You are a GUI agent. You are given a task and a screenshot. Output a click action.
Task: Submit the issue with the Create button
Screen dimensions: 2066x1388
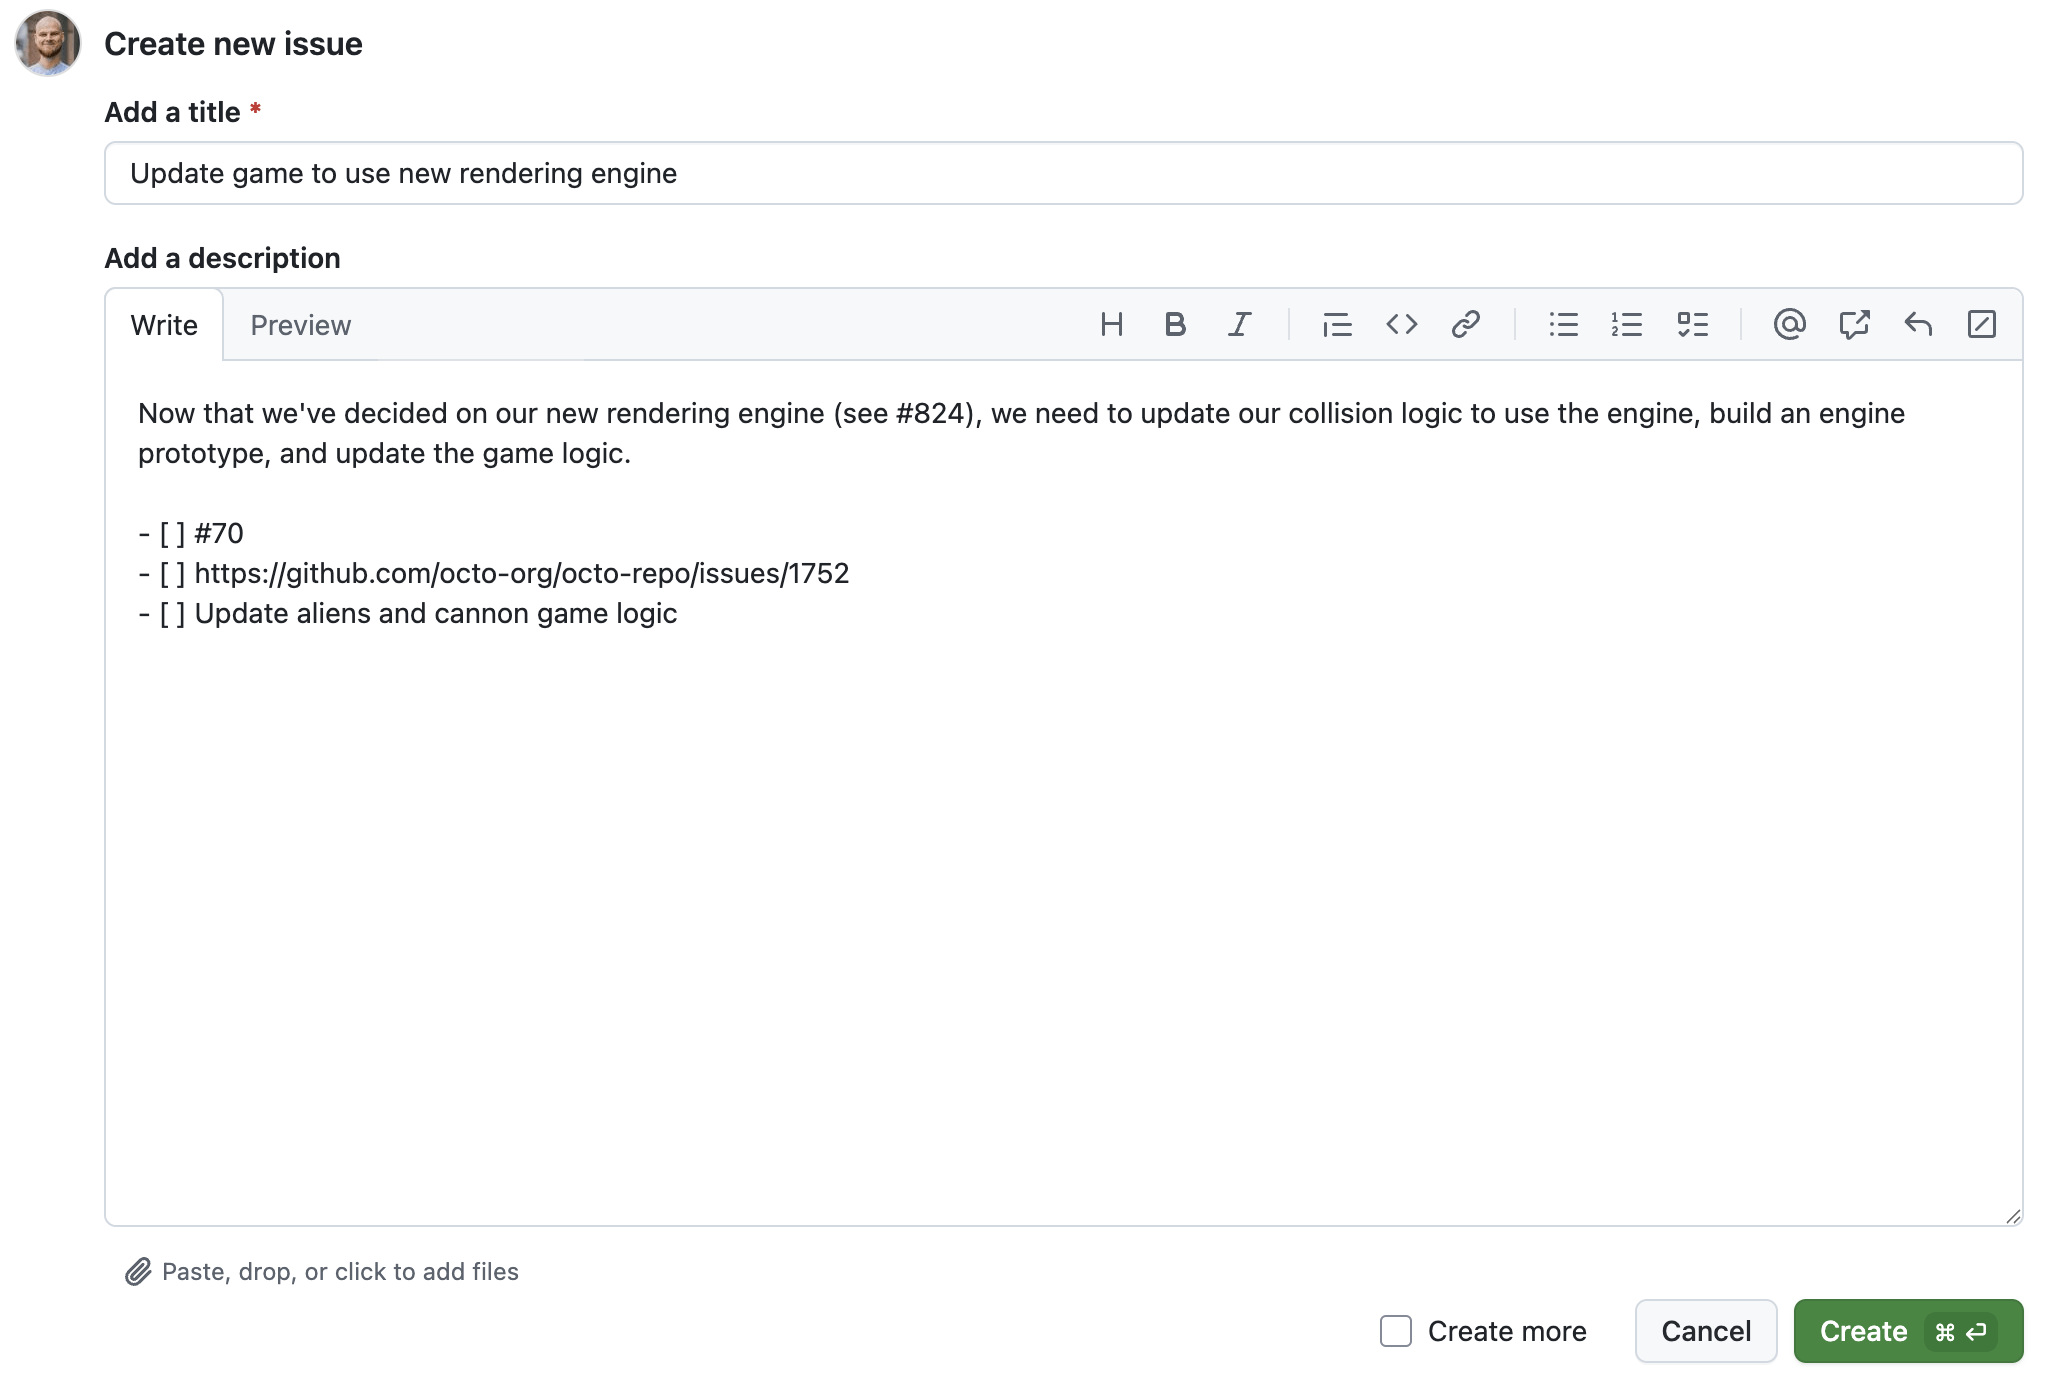pyautogui.click(x=1906, y=1331)
